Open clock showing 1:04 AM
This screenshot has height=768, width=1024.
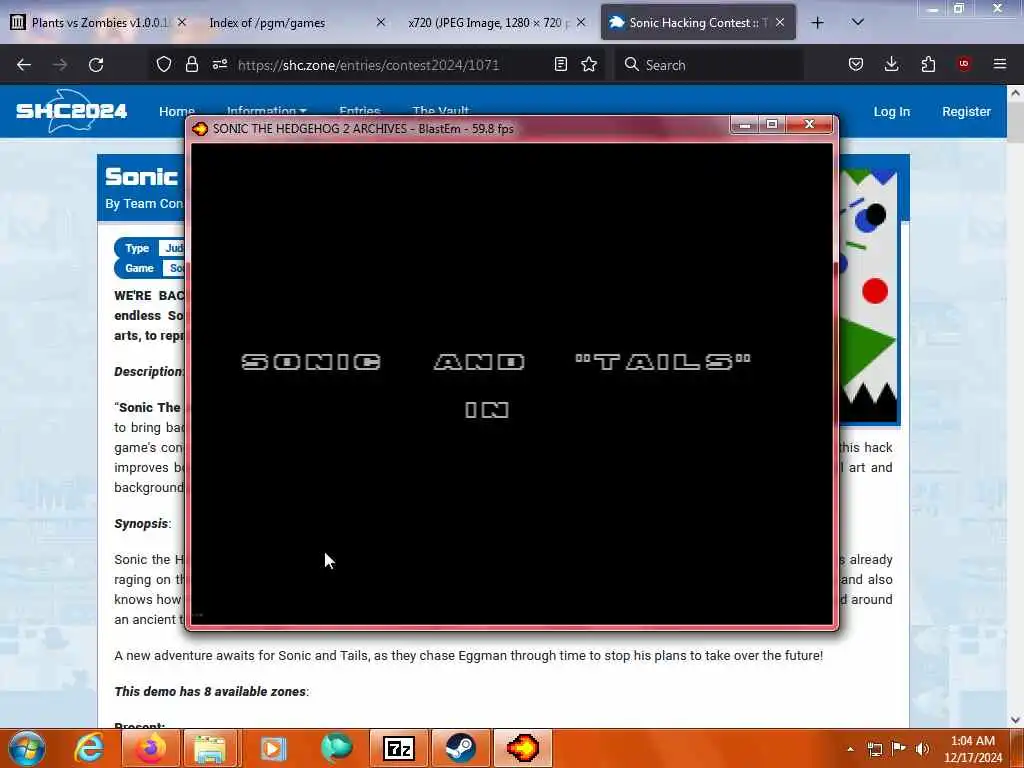(973, 749)
